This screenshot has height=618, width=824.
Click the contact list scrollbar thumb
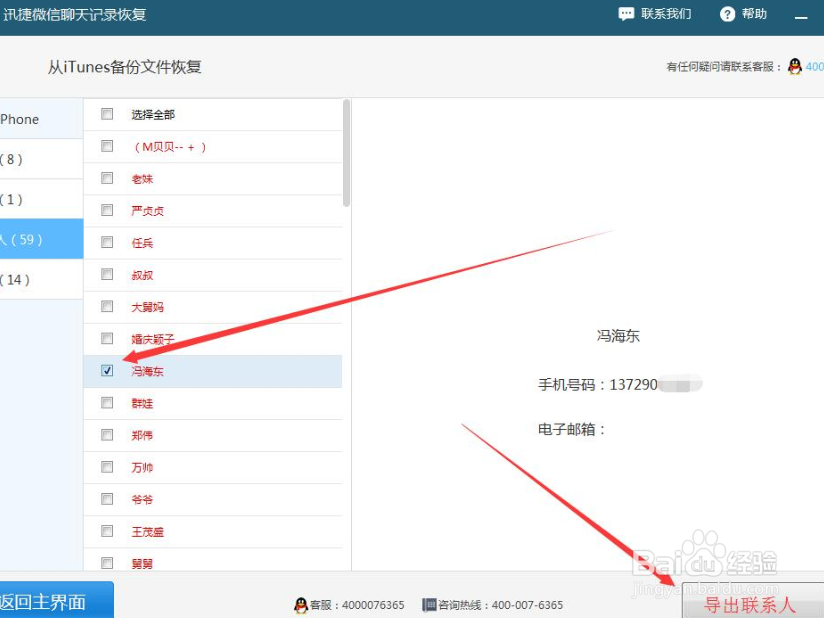click(346, 153)
